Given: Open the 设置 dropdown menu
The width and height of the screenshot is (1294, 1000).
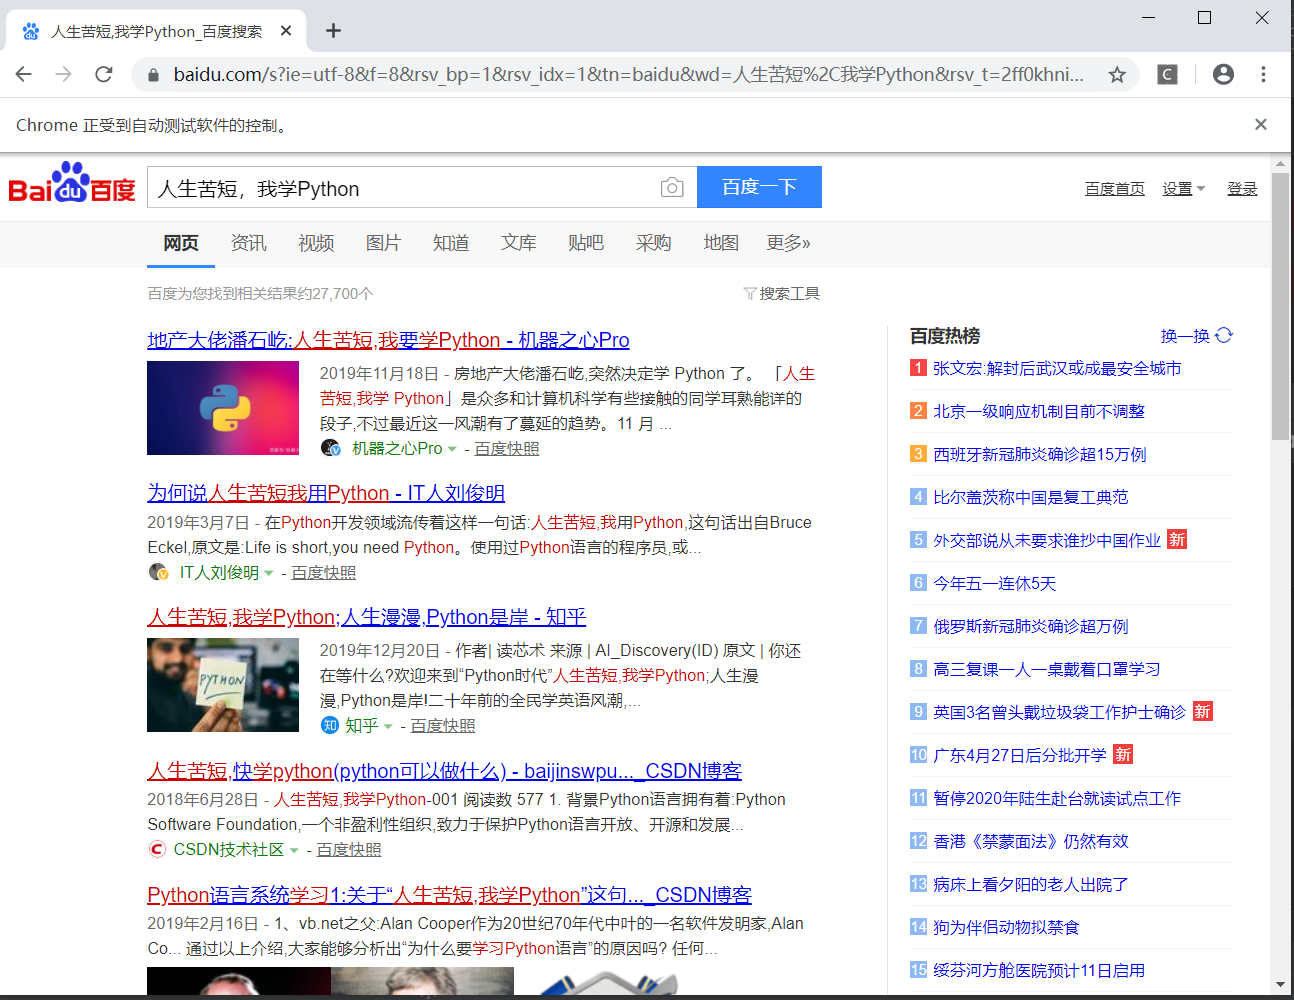Looking at the screenshot, I should (1184, 188).
